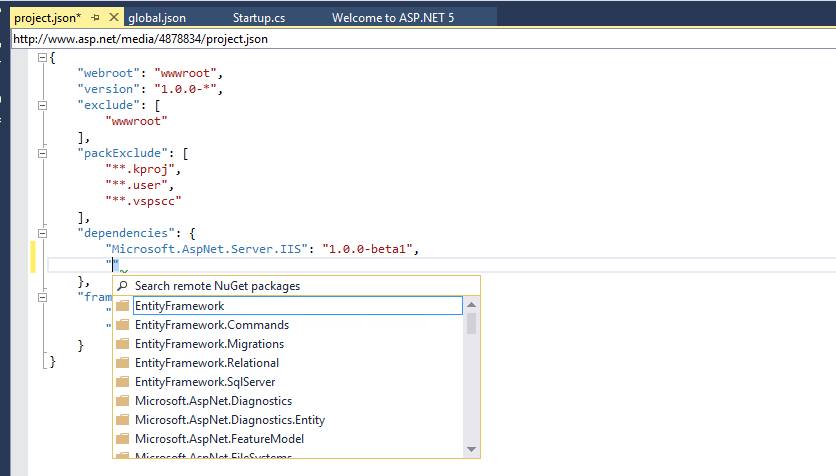836x476 pixels.
Task: Click the magnifier search icon
Action: click(123, 286)
